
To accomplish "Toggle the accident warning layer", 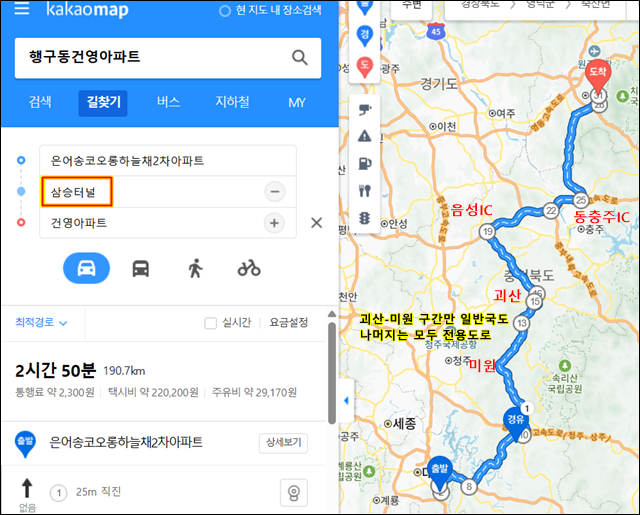I will pyautogui.click(x=364, y=136).
